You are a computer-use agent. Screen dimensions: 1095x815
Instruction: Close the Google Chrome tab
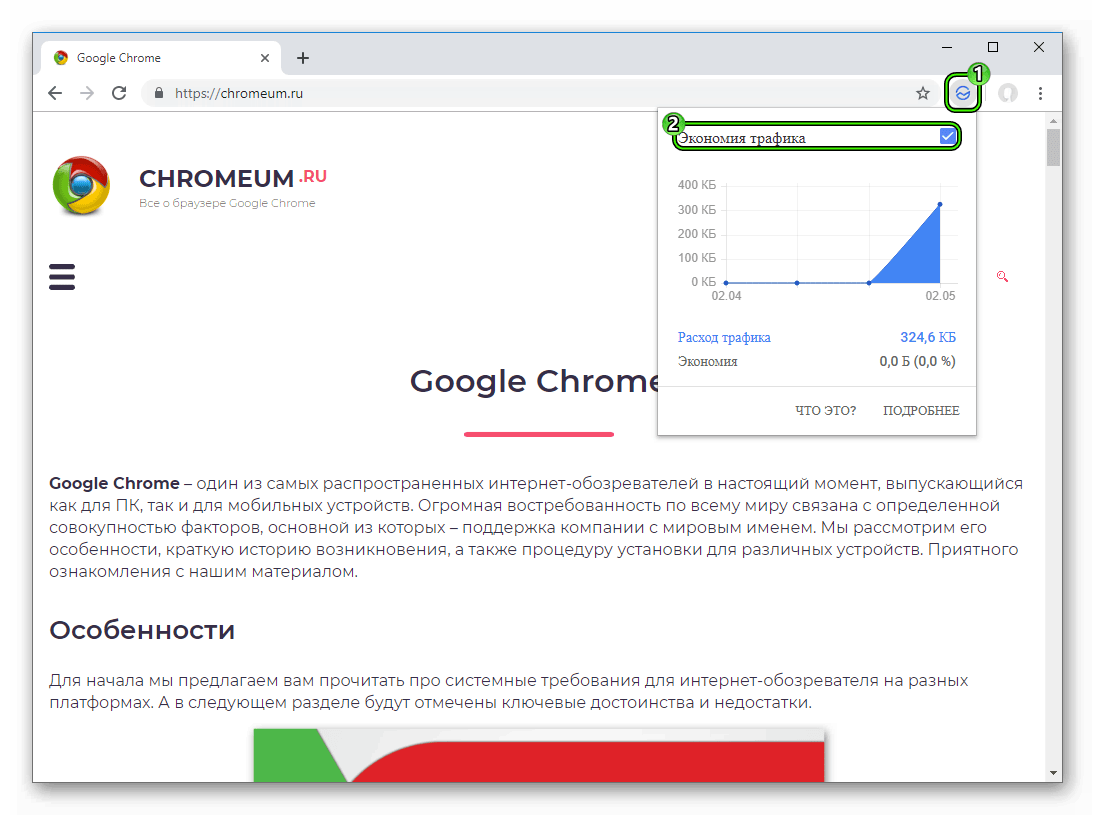coord(265,58)
